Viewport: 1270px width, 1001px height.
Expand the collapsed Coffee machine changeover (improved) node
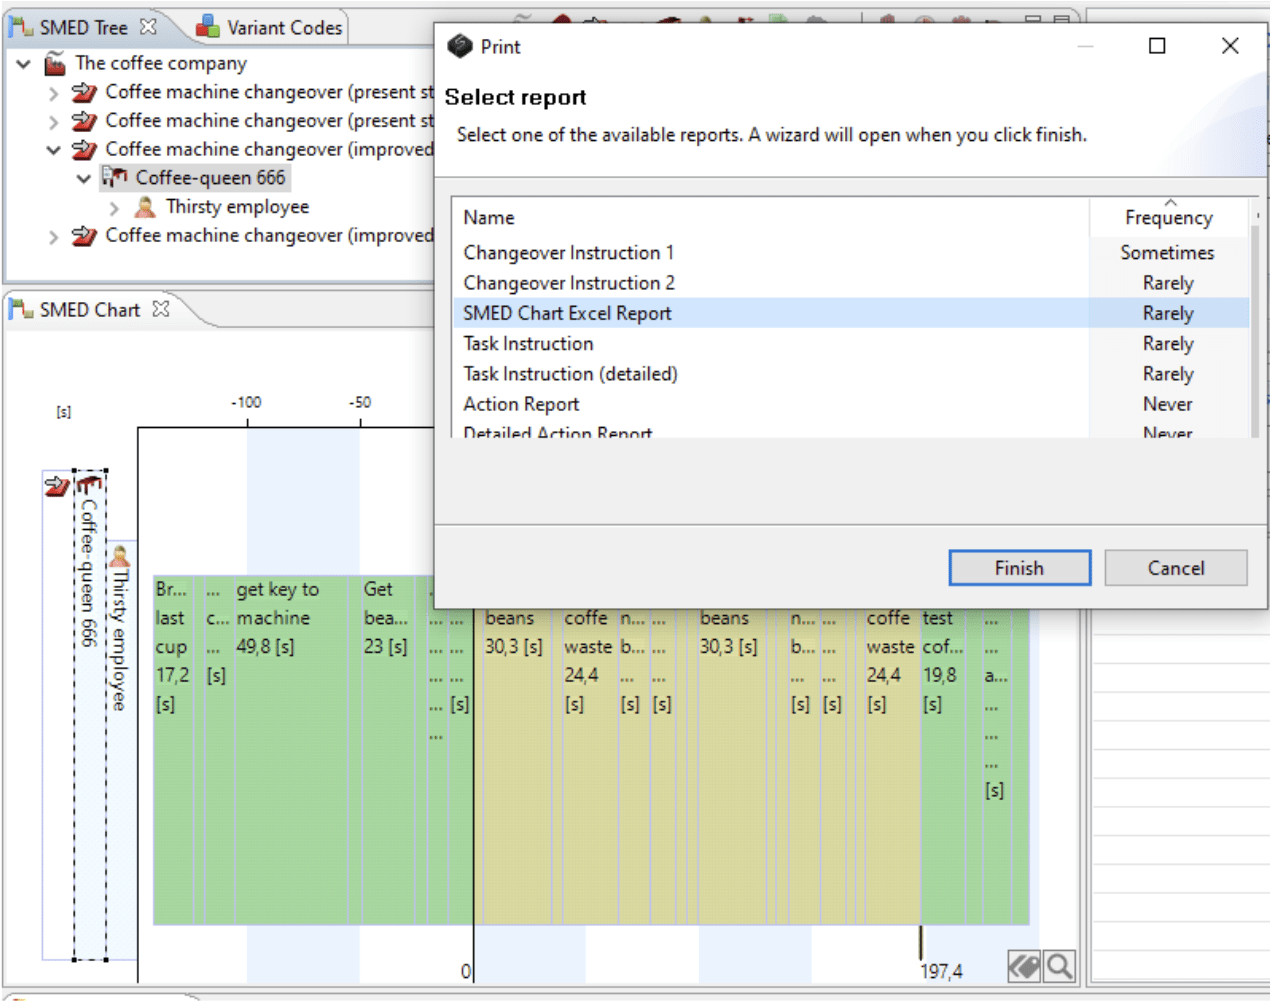(x=53, y=237)
